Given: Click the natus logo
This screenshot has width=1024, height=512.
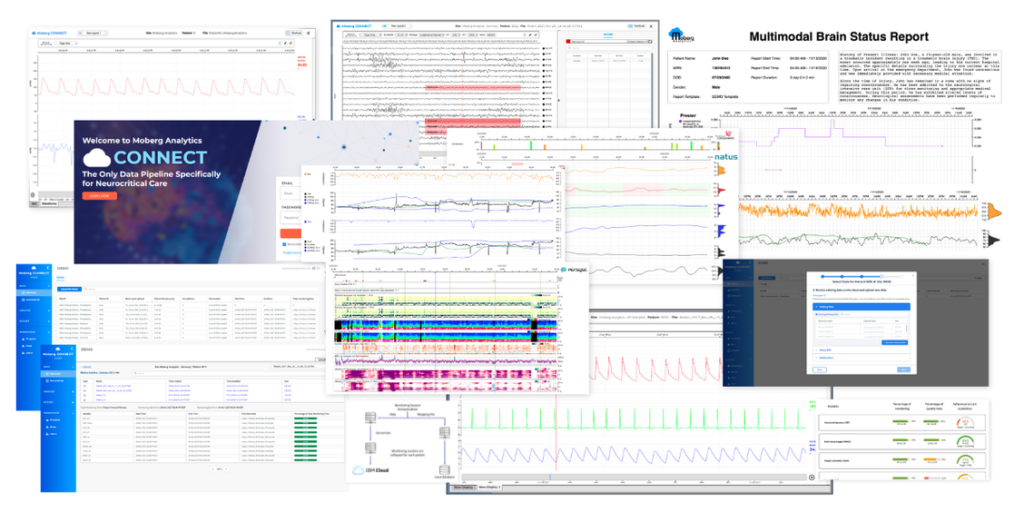Looking at the screenshot, I should 725,157.
